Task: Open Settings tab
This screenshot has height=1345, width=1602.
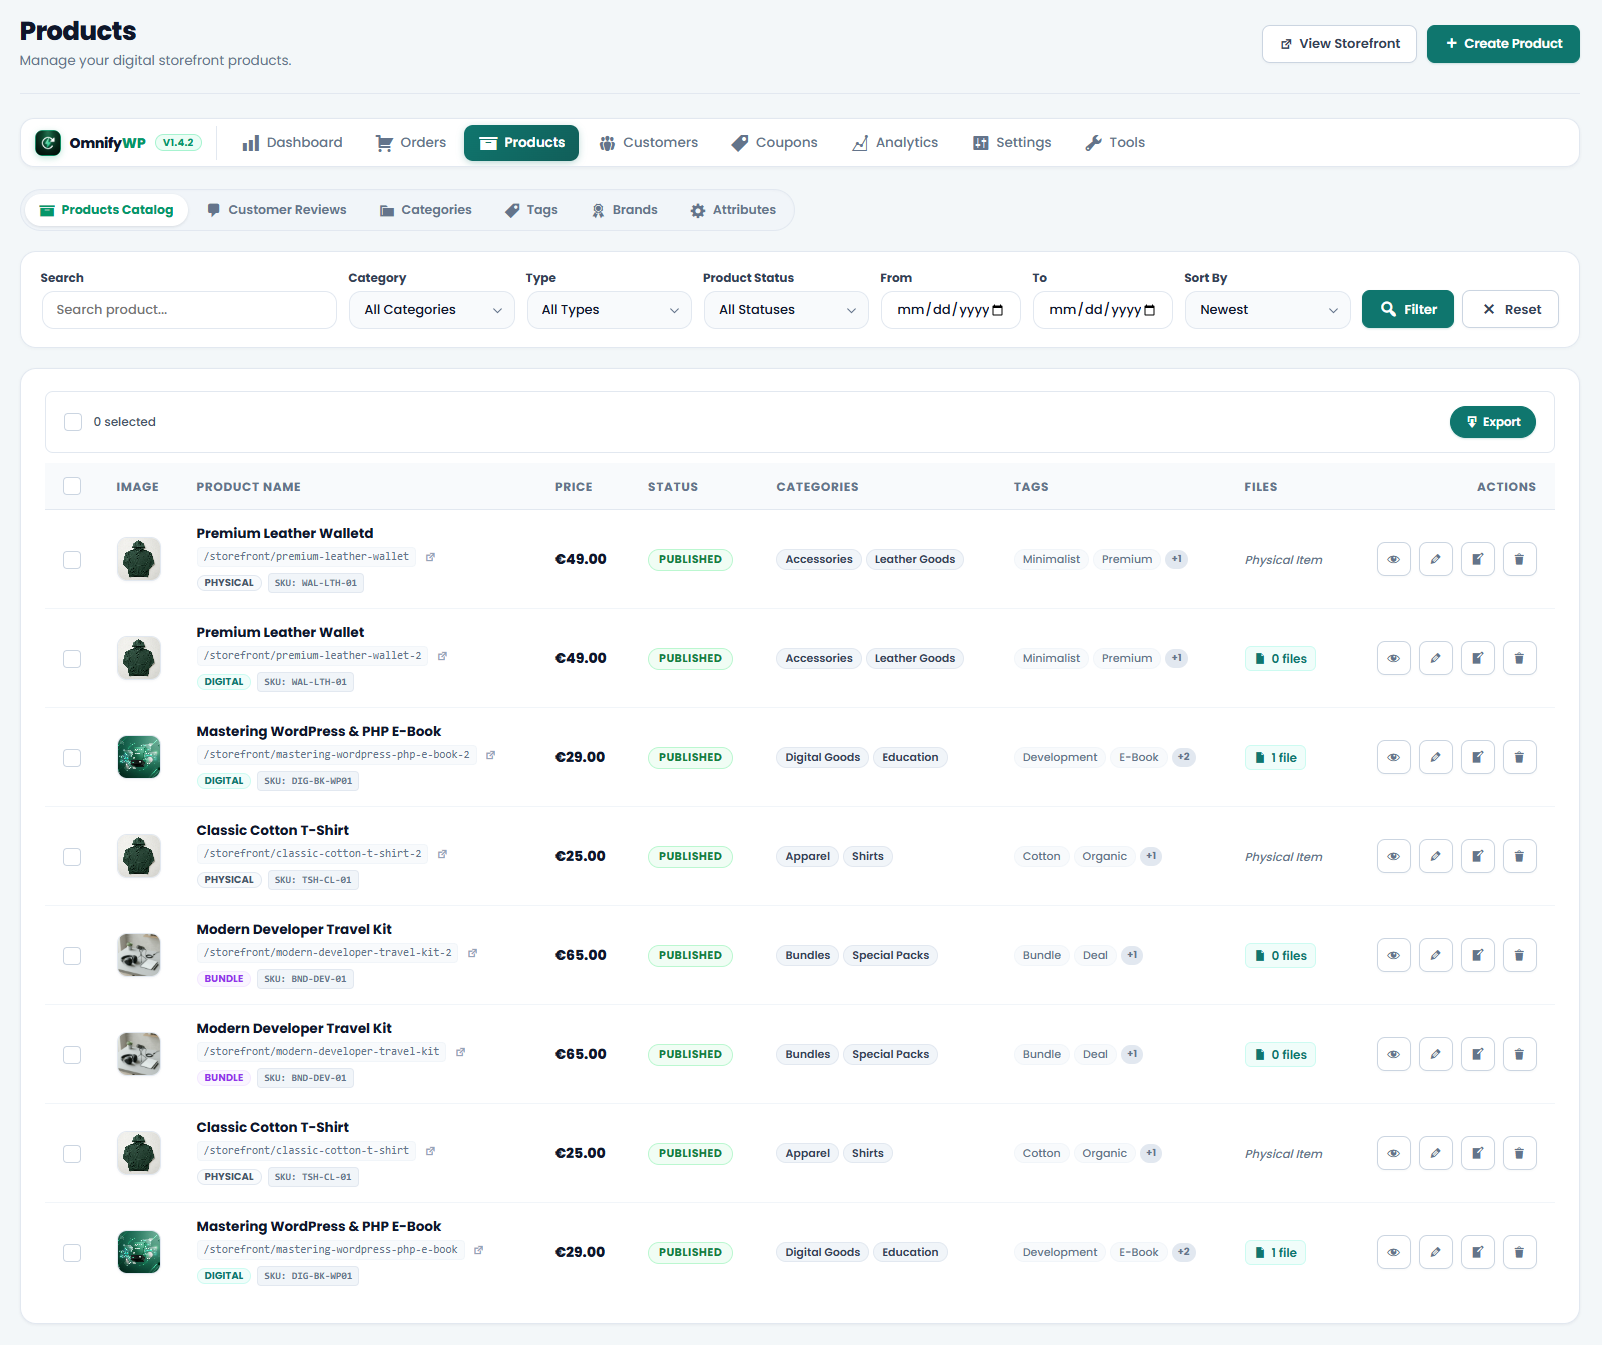Action: pyautogui.click(x=1012, y=143)
